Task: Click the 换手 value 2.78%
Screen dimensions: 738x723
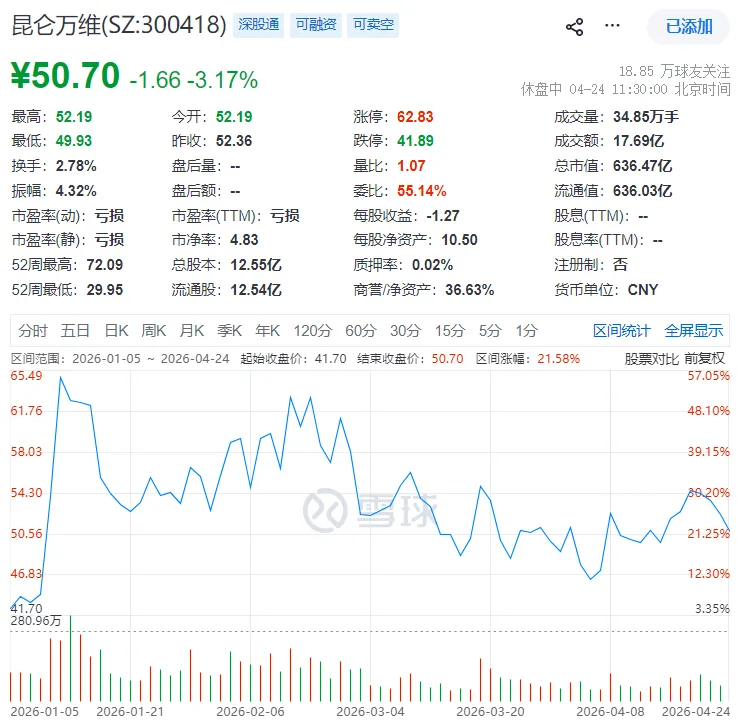Action: 76,166
